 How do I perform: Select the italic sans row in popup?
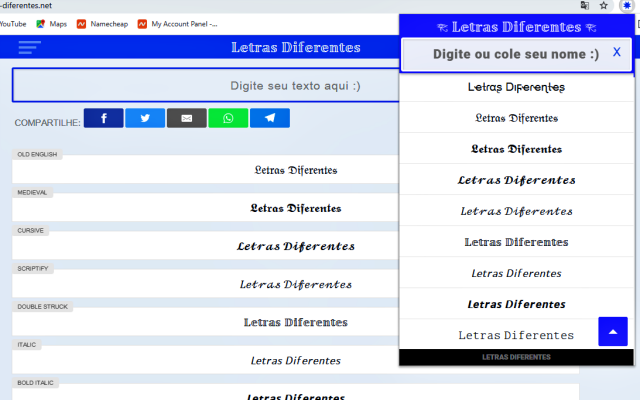(516, 273)
